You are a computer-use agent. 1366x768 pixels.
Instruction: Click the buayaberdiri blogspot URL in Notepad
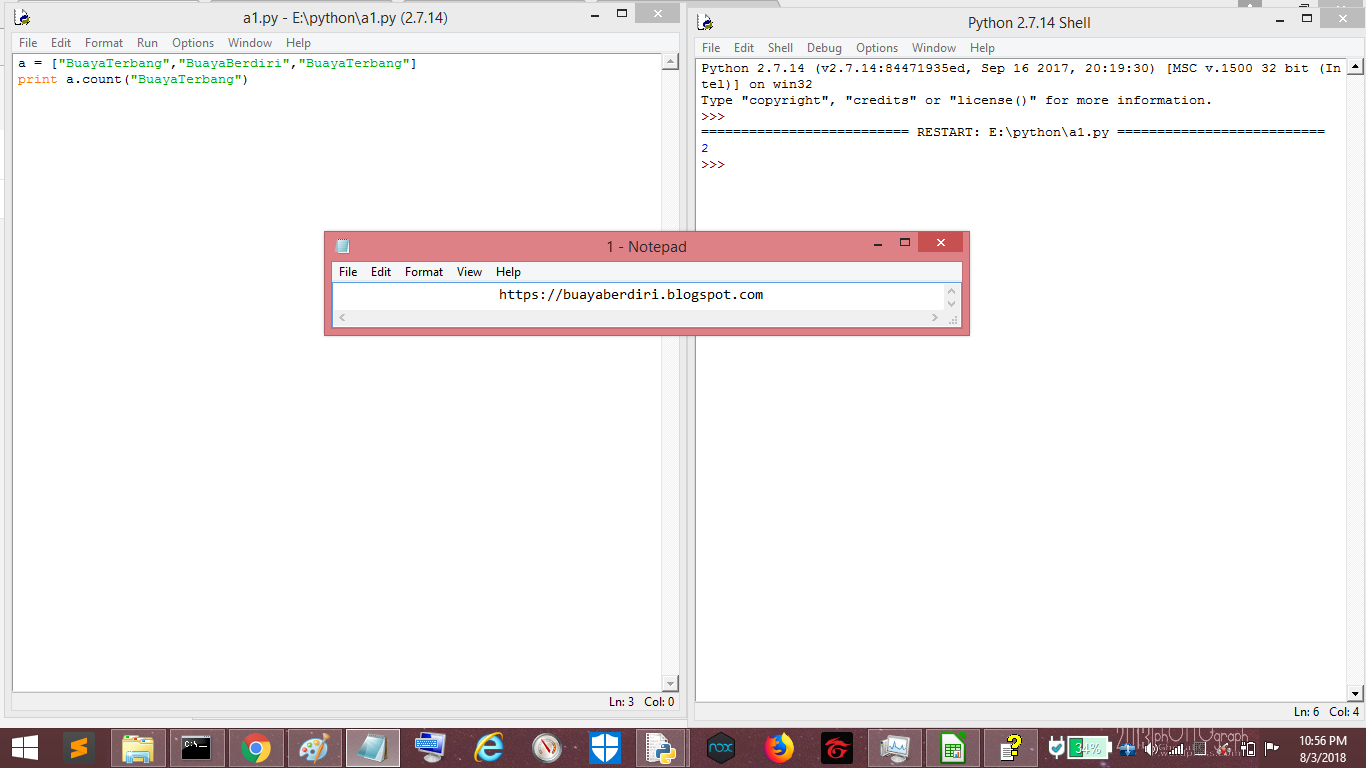pyautogui.click(x=630, y=294)
